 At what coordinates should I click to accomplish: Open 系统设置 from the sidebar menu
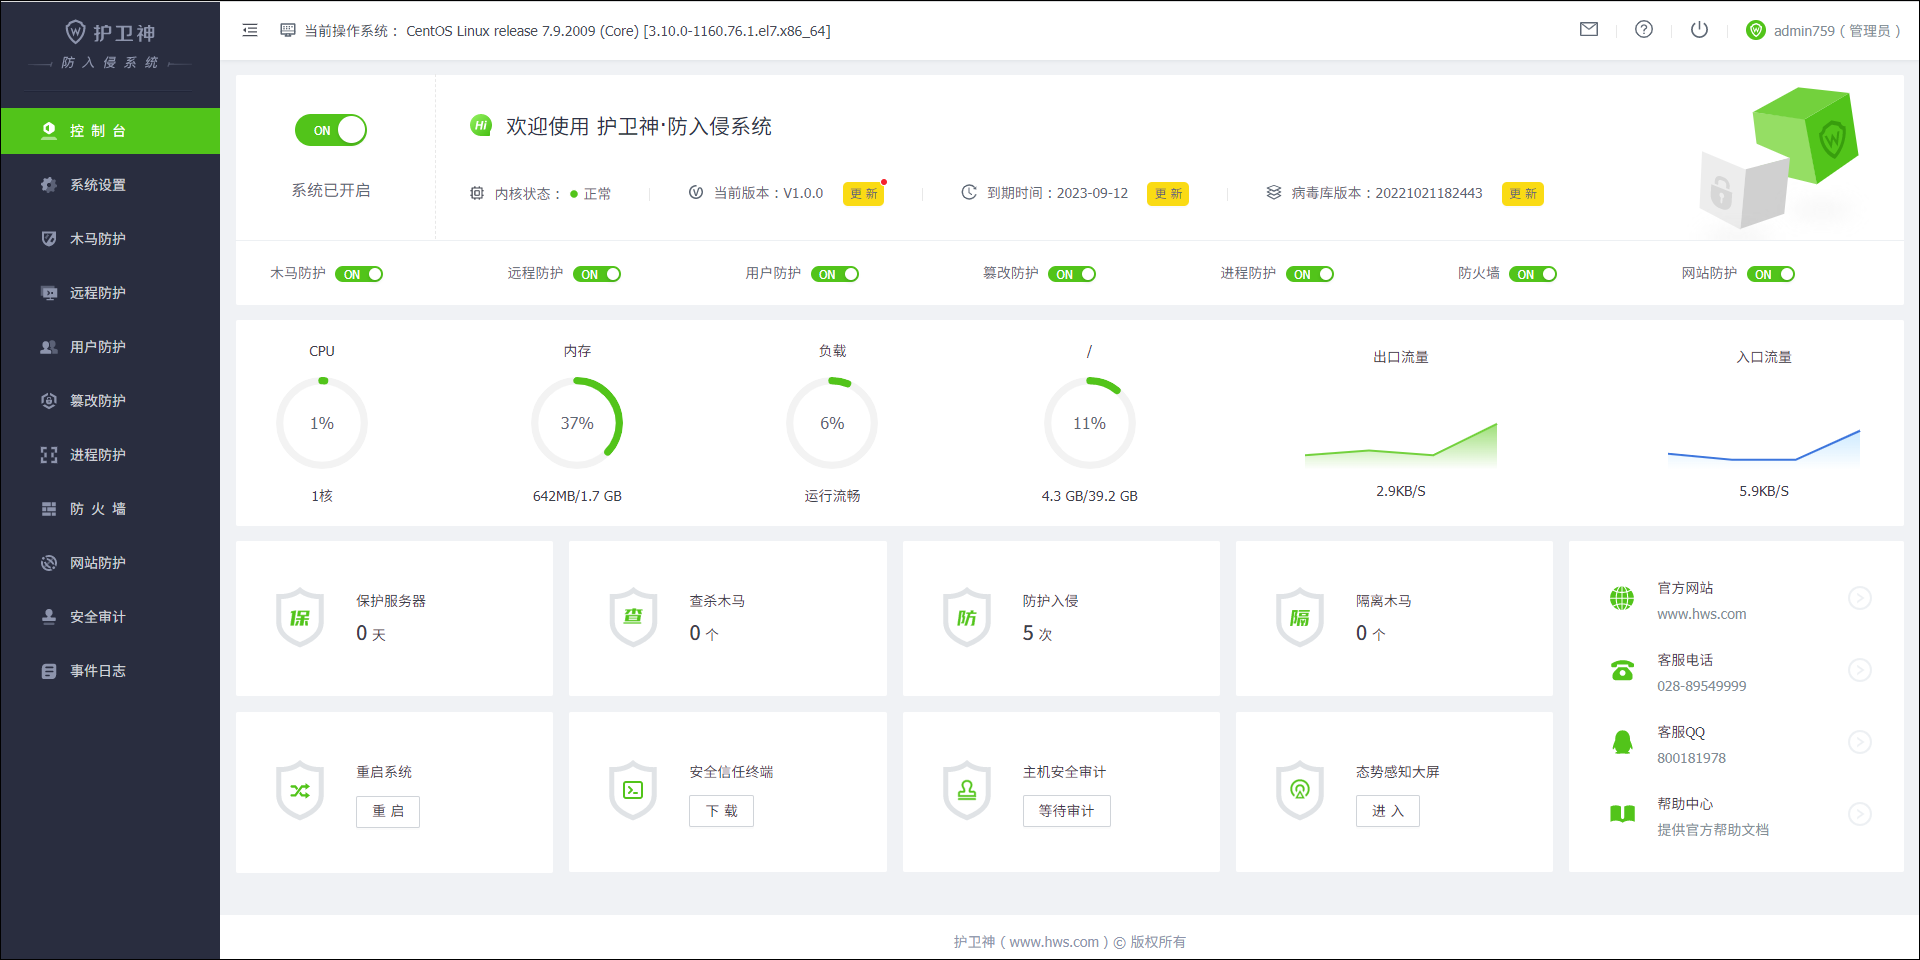pyautogui.click(x=97, y=184)
